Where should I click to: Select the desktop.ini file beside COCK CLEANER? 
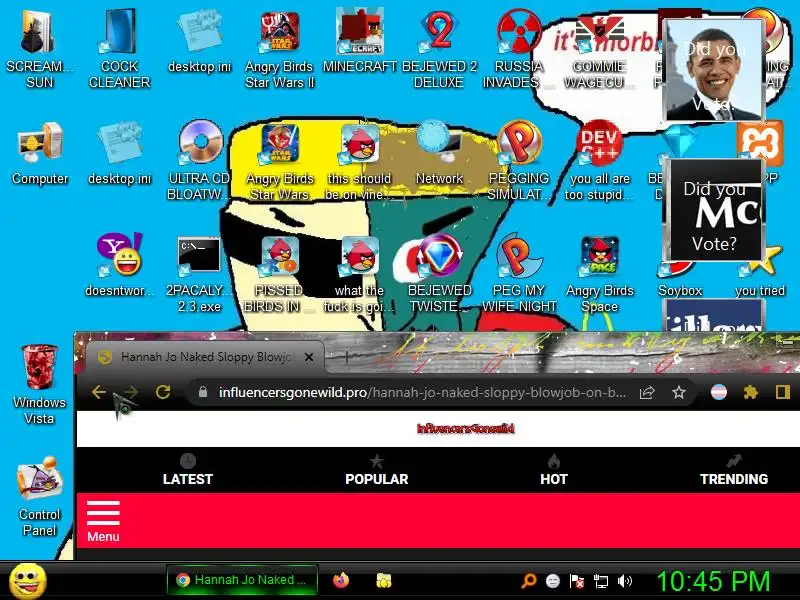199,42
